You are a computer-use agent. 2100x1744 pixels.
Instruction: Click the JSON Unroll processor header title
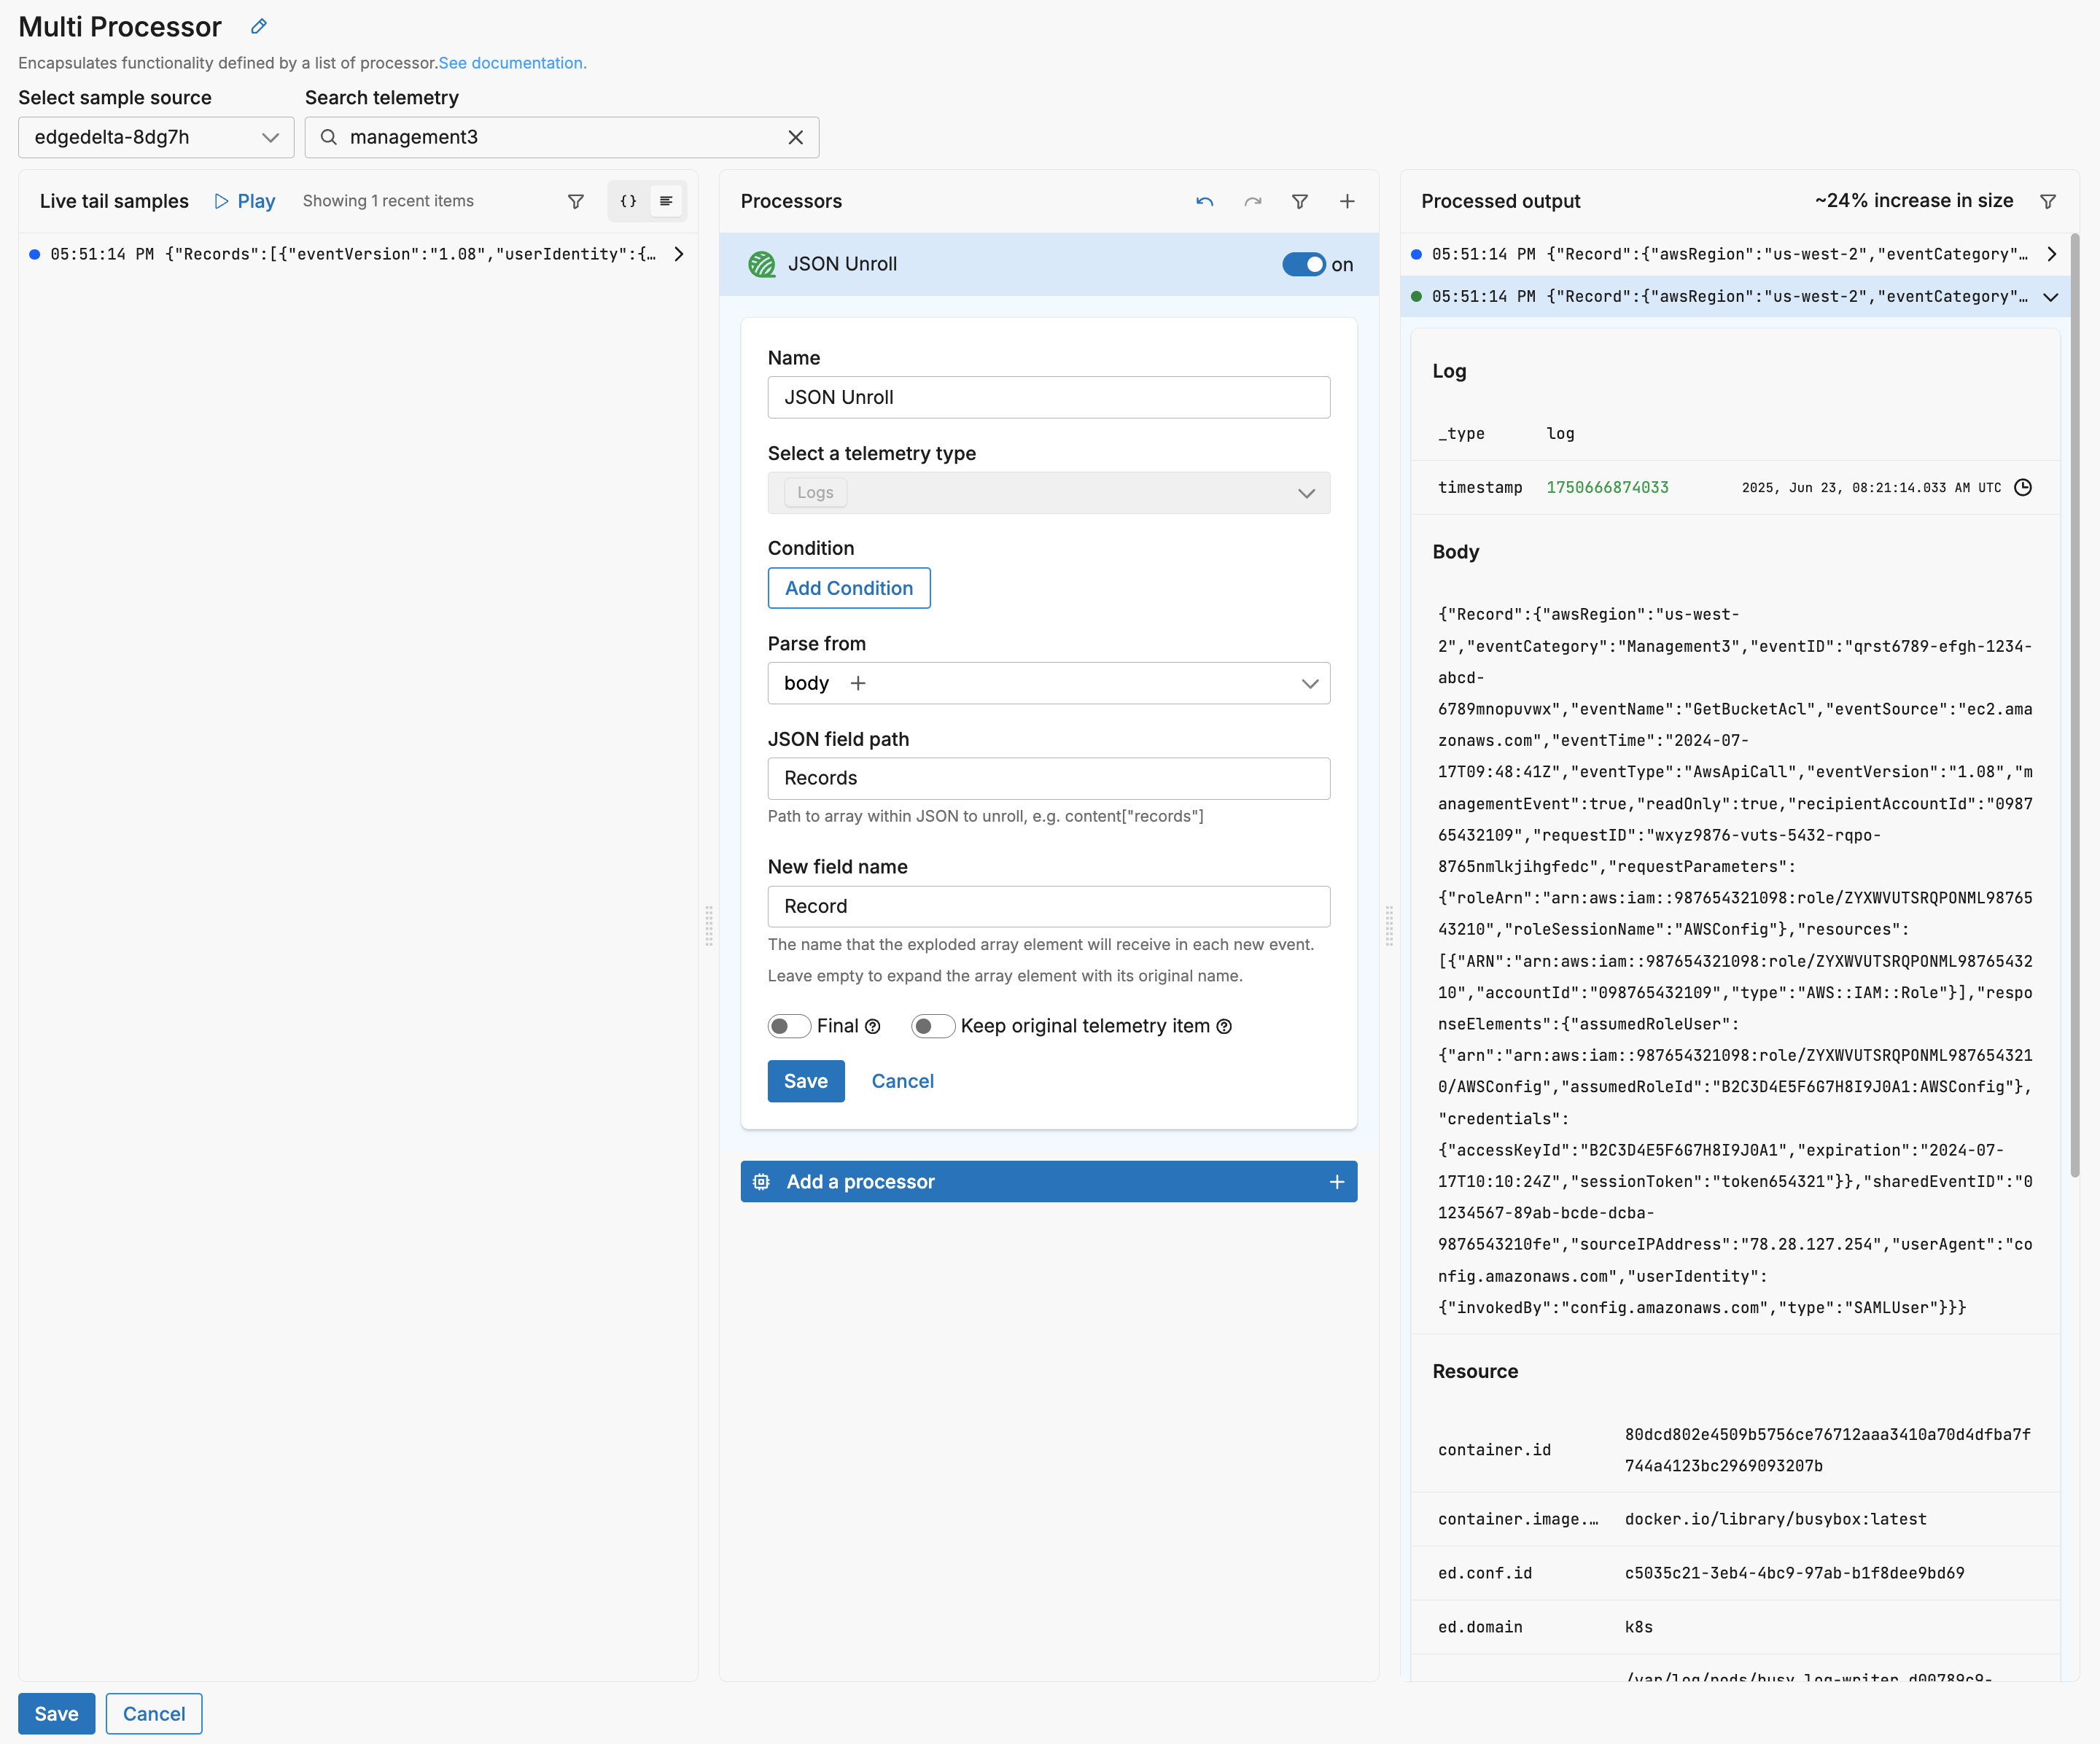click(842, 265)
